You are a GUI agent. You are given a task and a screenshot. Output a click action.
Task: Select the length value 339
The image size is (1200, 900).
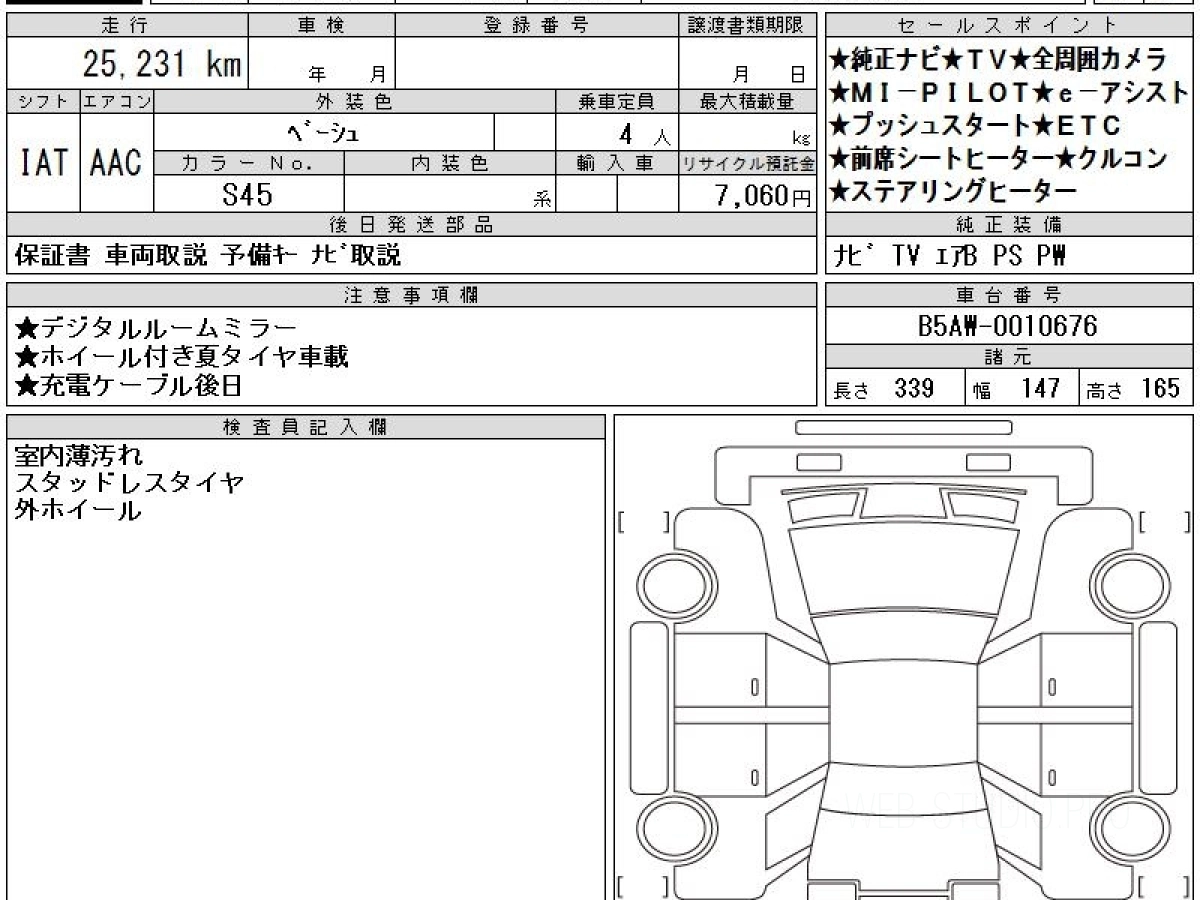[x=914, y=388]
